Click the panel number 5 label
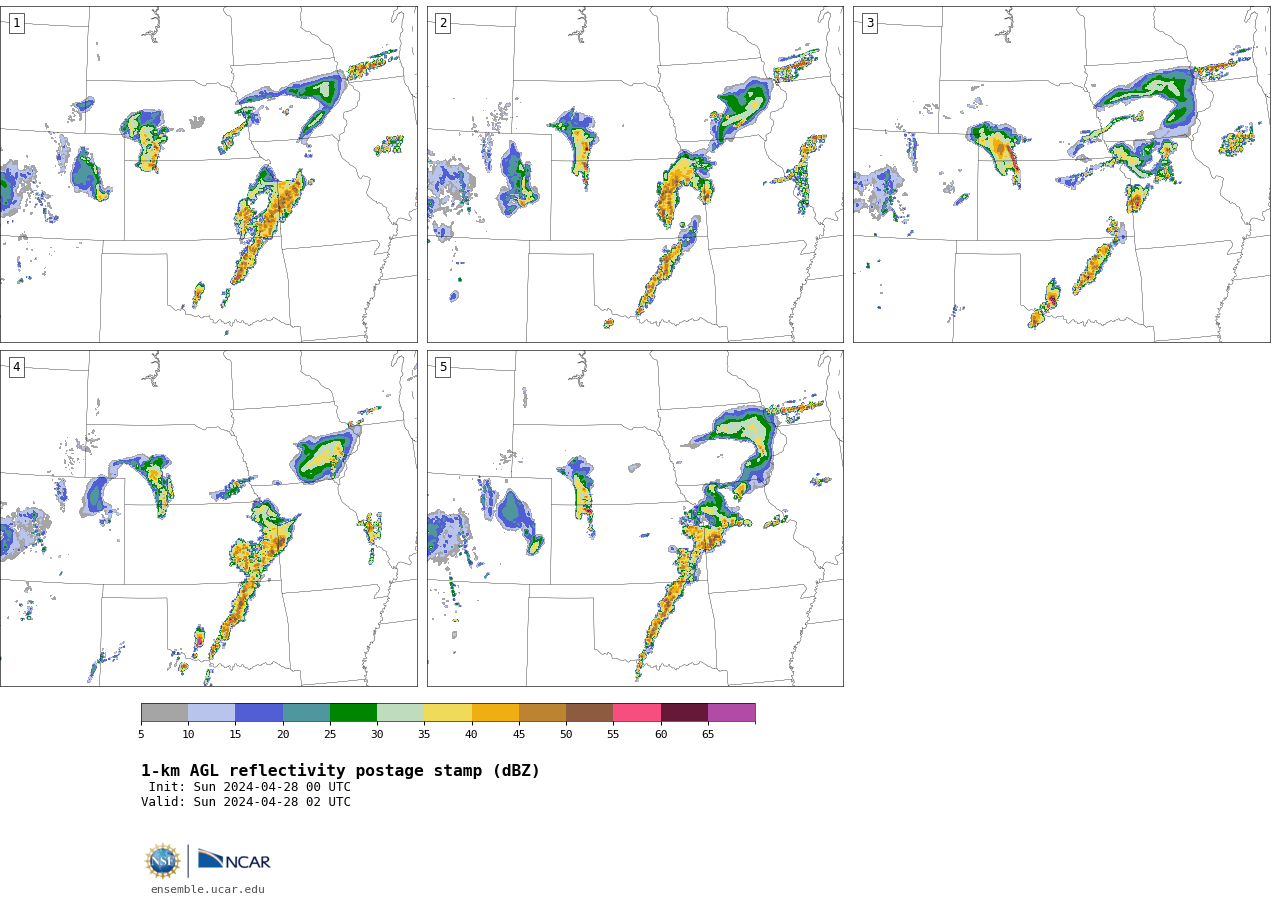This screenshot has width=1280, height=901. pos(443,367)
